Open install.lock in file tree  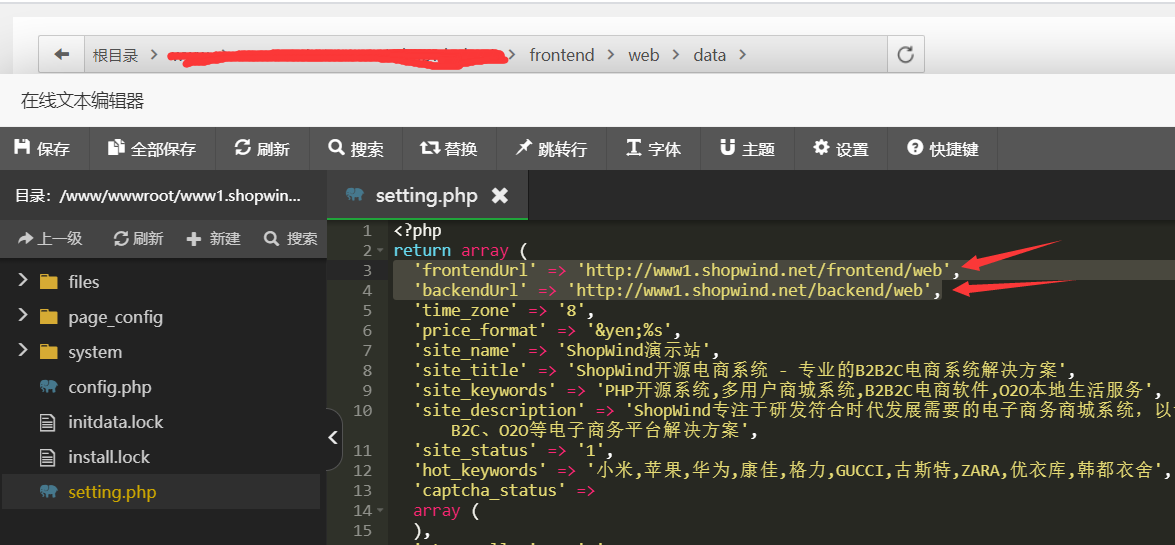[x=109, y=457]
